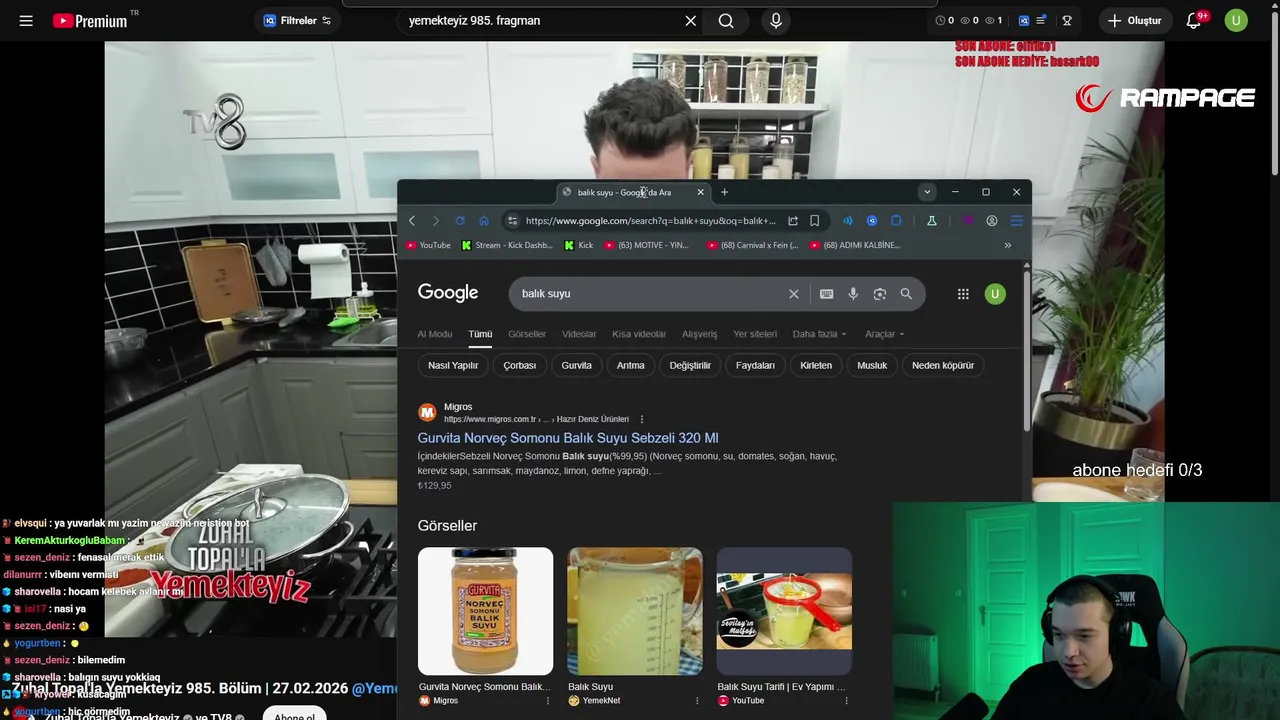This screenshot has height=720, width=1280.
Task: Clear the YouTube search box text
Action: [x=690, y=20]
